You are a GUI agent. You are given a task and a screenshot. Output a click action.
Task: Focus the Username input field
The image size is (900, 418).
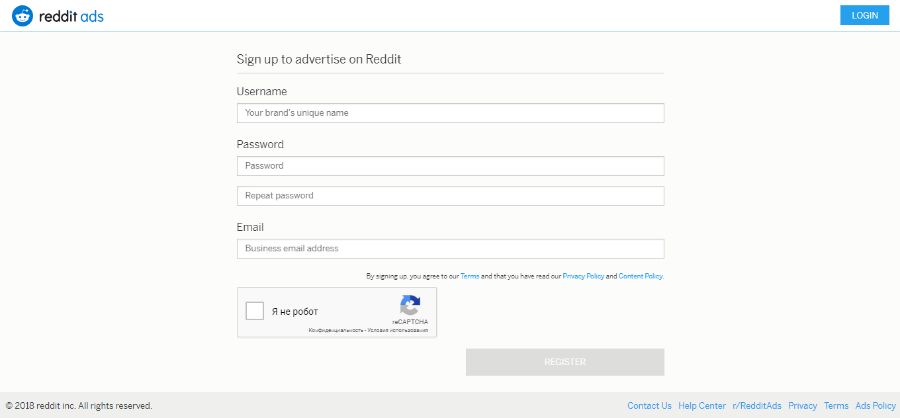click(450, 113)
